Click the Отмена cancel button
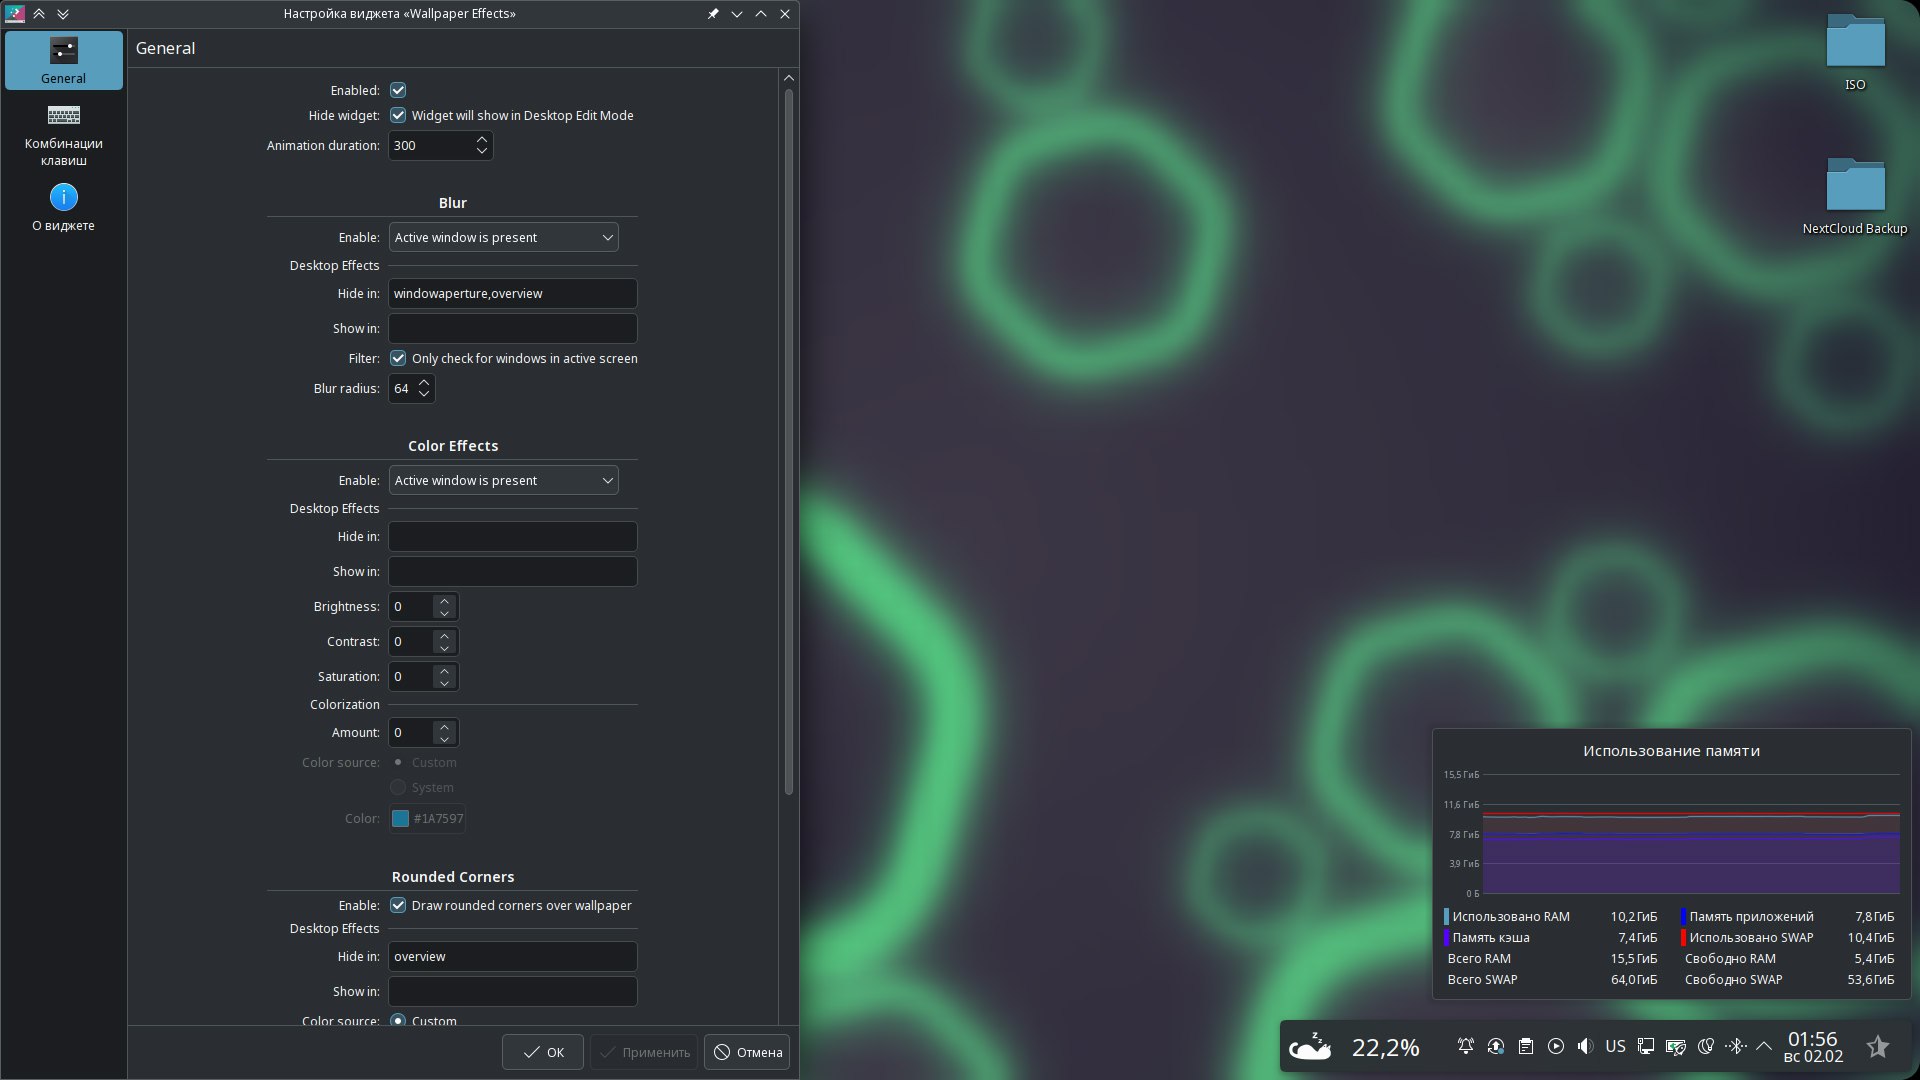 (747, 1052)
